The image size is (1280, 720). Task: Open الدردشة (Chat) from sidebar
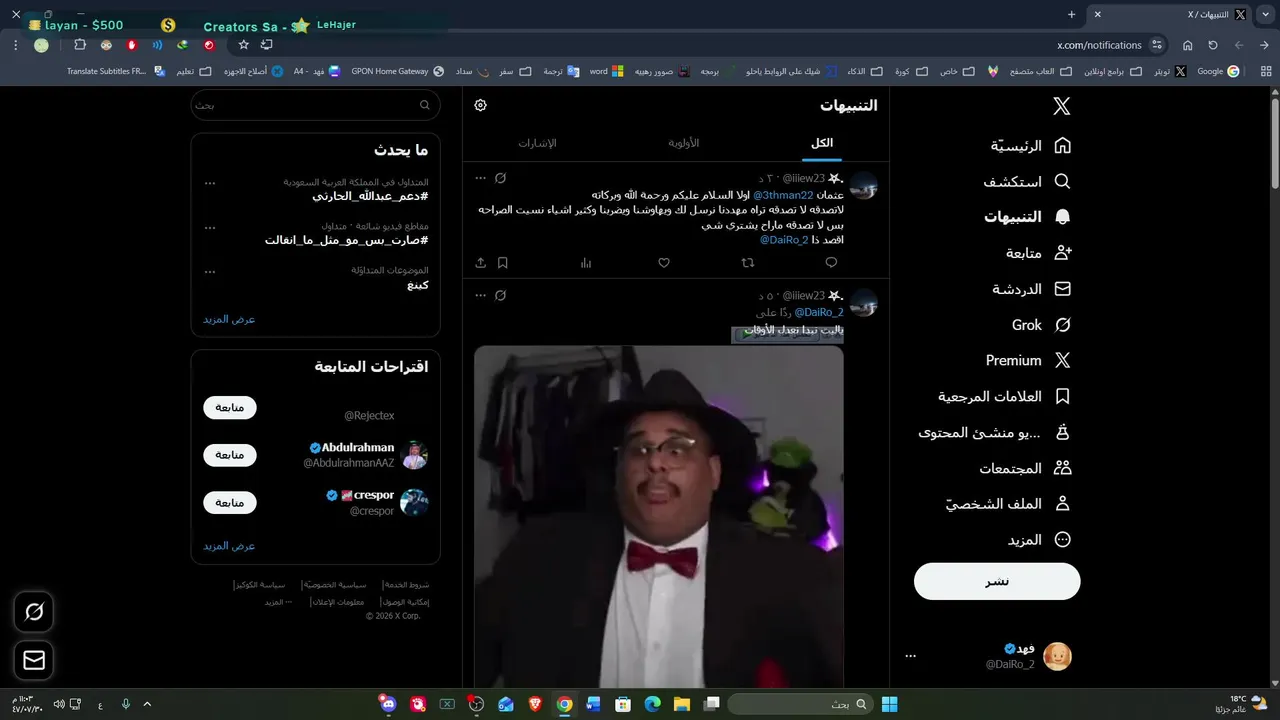(x=1031, y=289)
